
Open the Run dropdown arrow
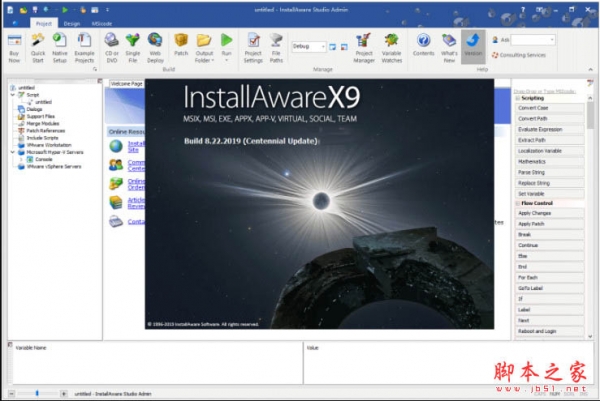click(x=227, y=60)
